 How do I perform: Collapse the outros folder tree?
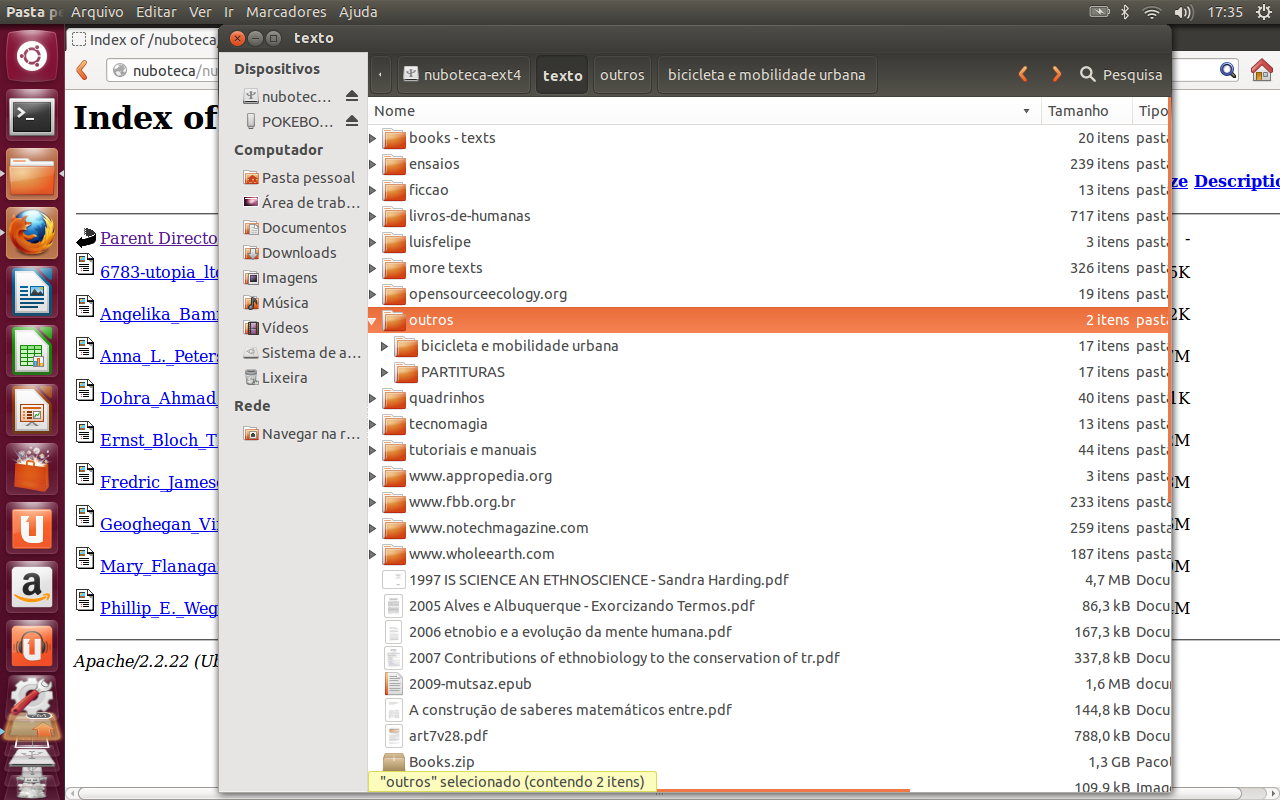pos(373,321)
